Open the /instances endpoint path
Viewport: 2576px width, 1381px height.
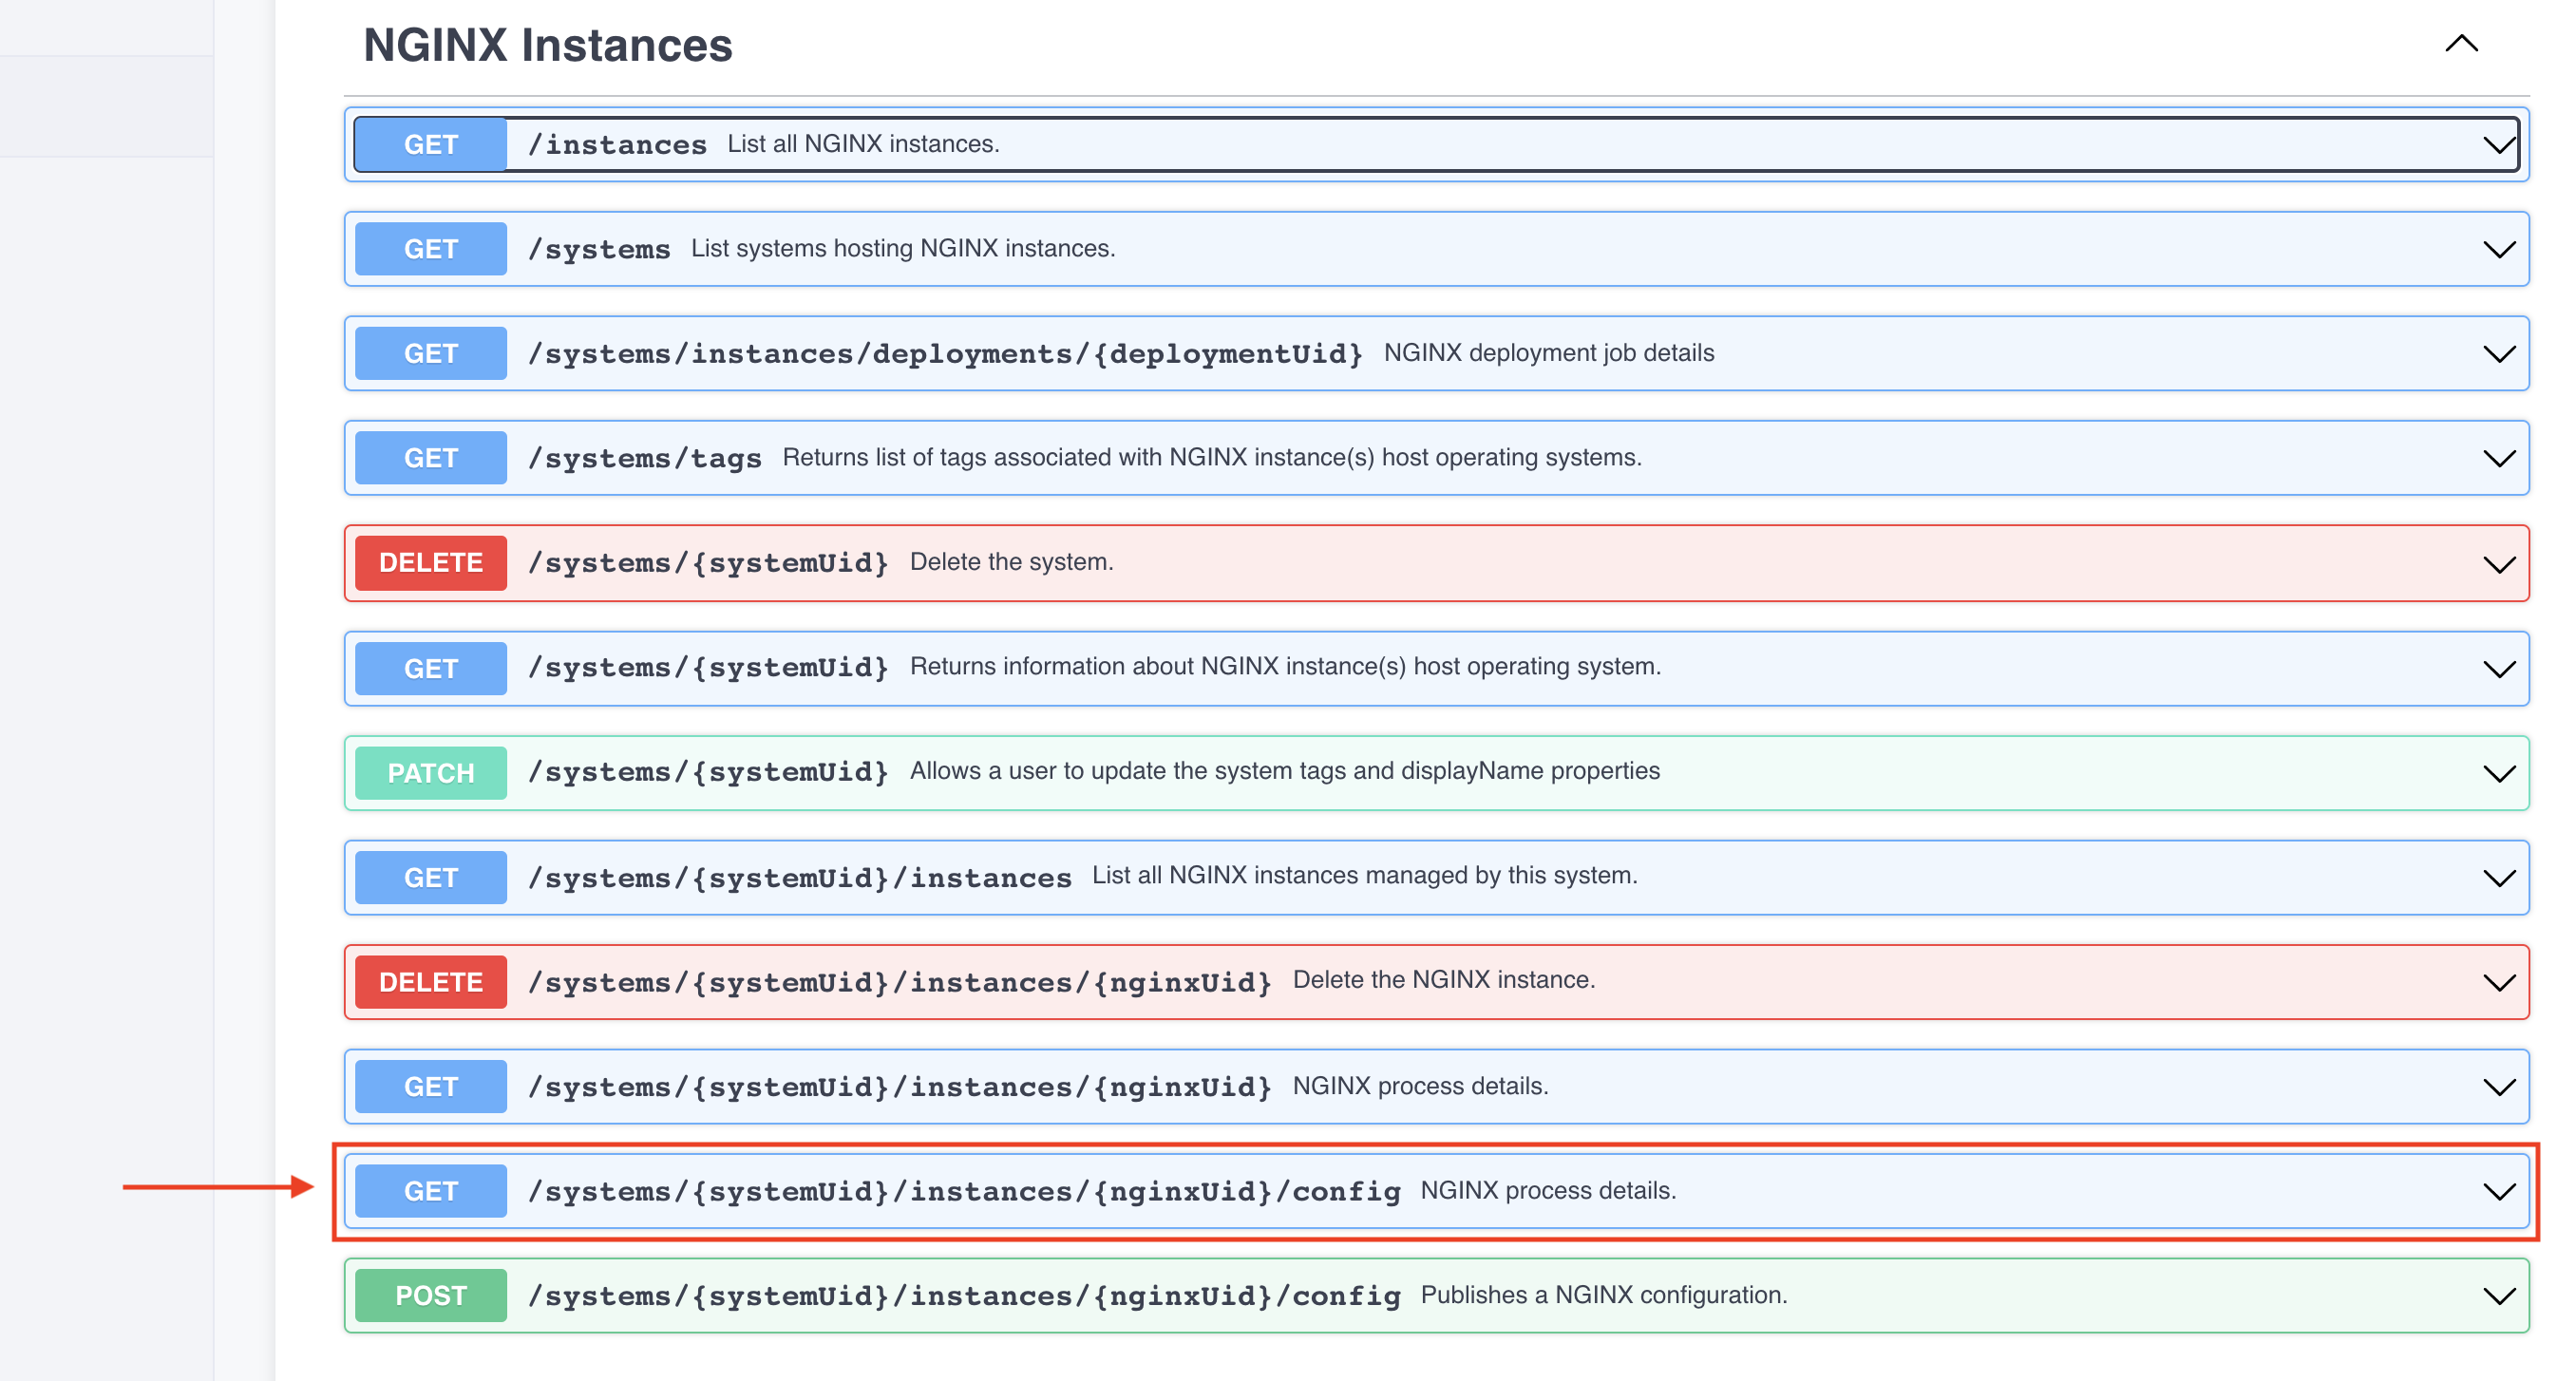click(617, 145)
